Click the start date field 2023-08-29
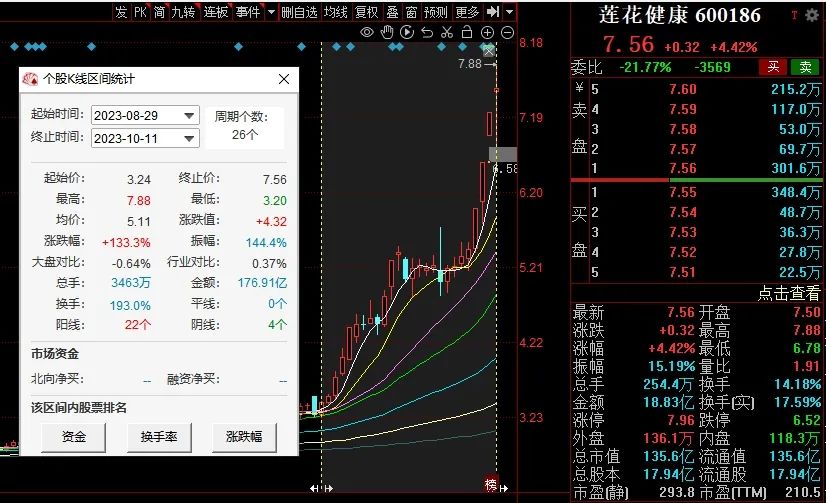 point(145,115)
